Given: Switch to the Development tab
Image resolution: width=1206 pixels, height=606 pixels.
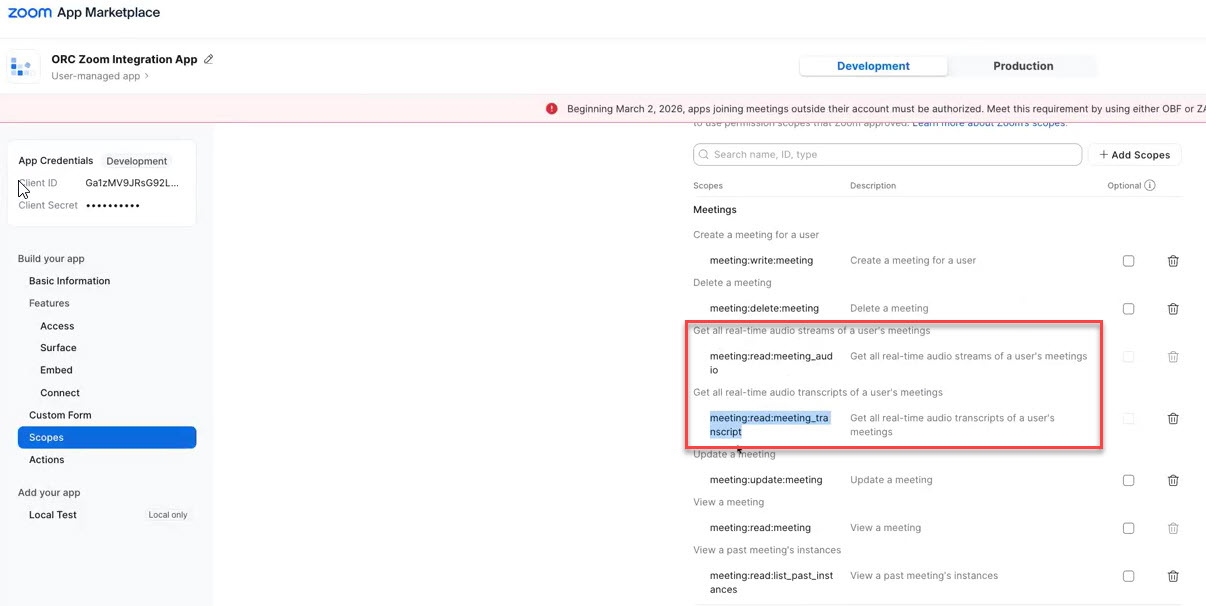Looking at the screenshot, I should [x=873, y=66].
